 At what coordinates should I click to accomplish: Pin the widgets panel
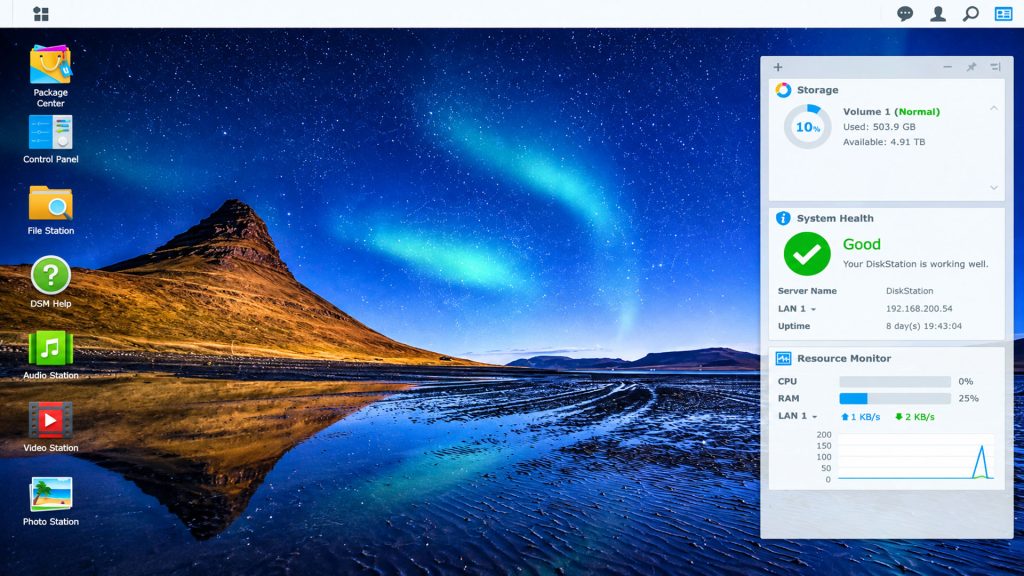[x=972, y=67]
